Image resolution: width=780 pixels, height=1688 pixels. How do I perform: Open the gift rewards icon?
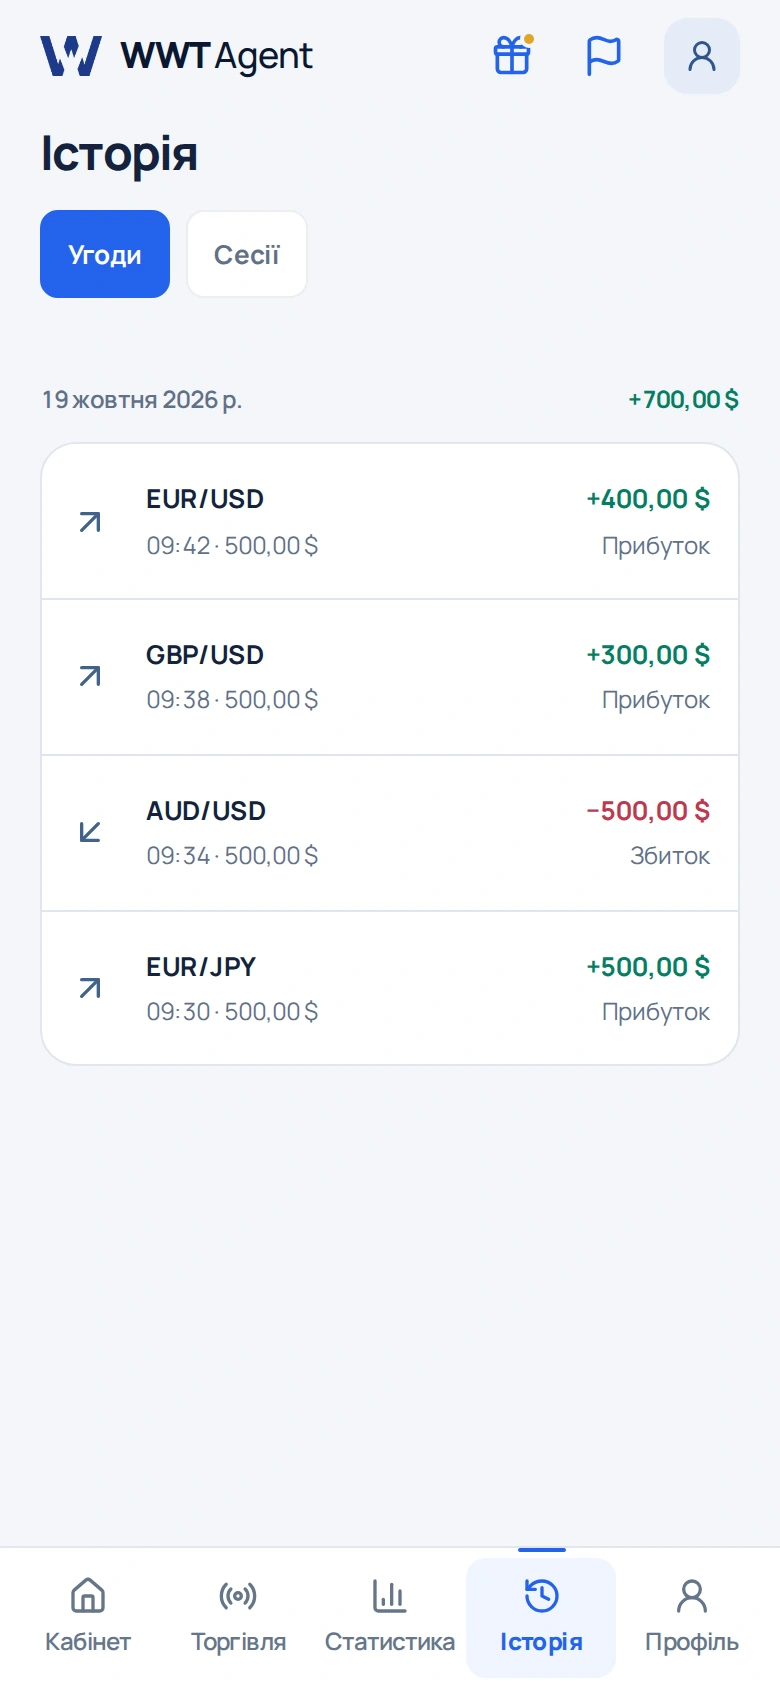(512, 56)
